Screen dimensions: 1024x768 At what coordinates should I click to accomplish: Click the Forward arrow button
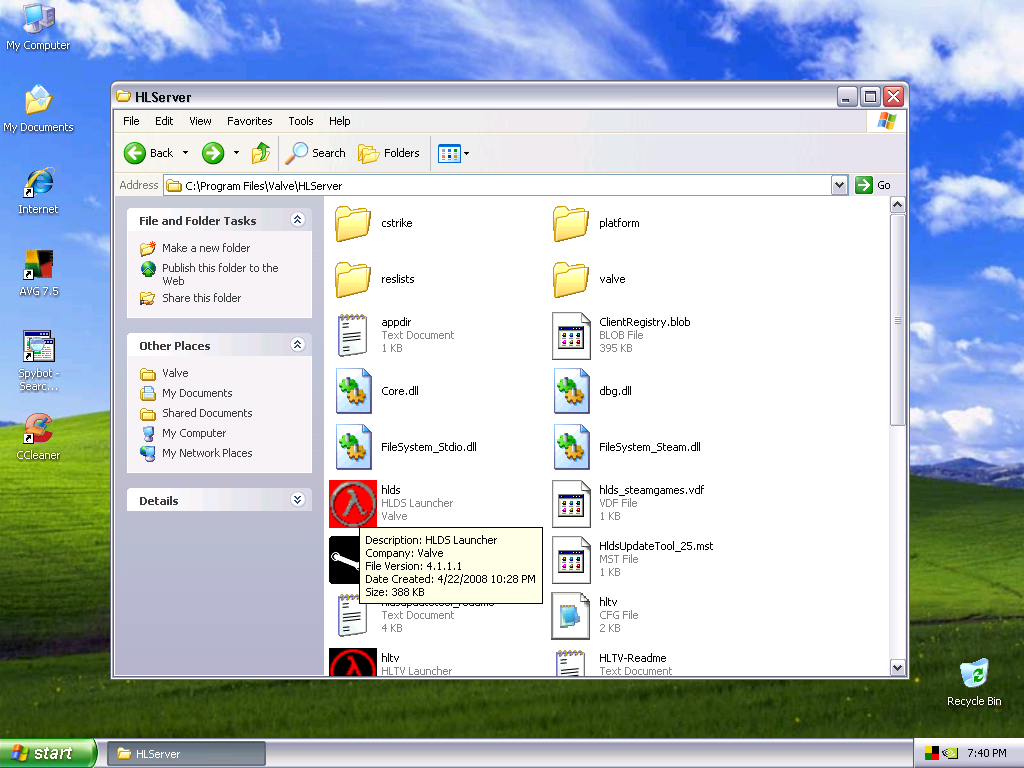(213, 153)
